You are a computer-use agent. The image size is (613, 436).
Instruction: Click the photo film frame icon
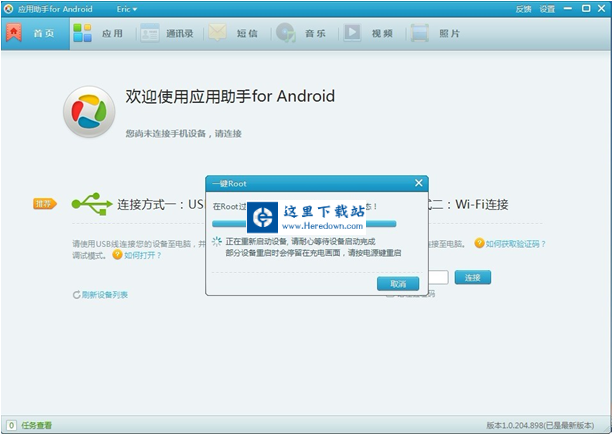coord(419,33)
